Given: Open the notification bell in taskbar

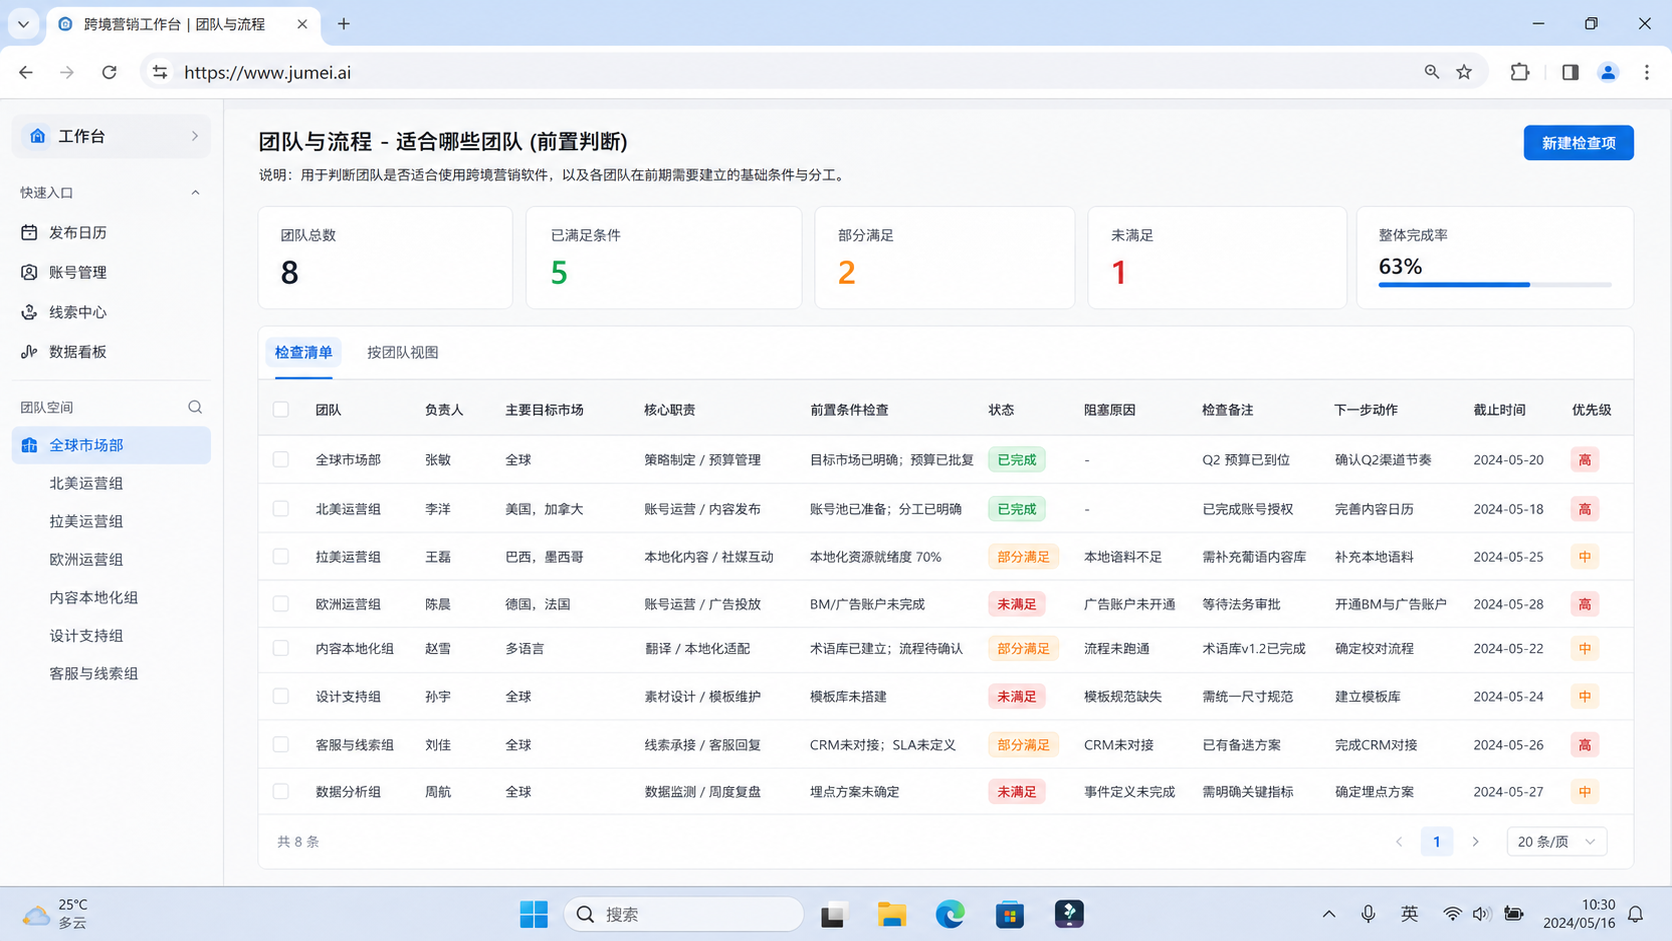Looking at the screenshot, I should [1636, 914].
